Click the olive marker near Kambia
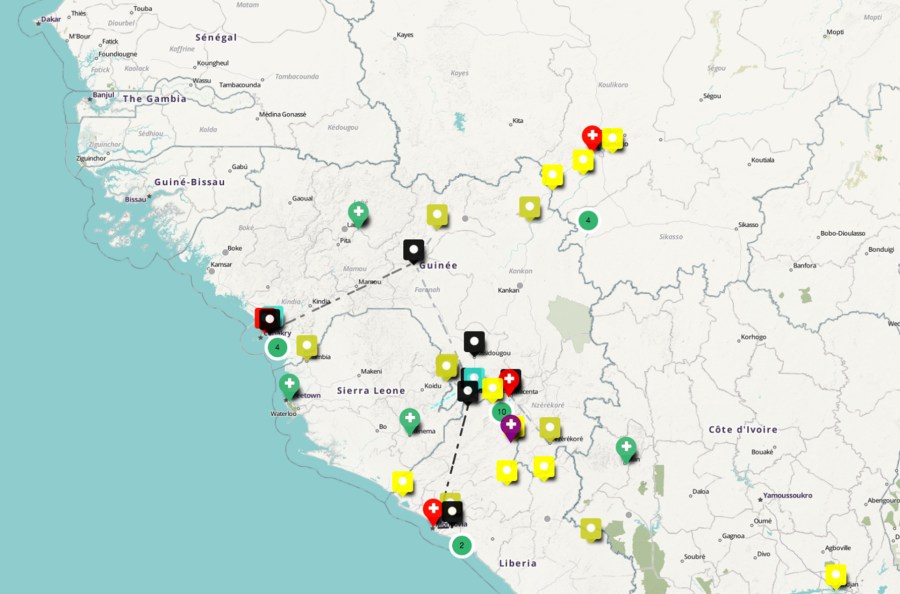This screenshot has height=594, width=900. pos(307,346)
